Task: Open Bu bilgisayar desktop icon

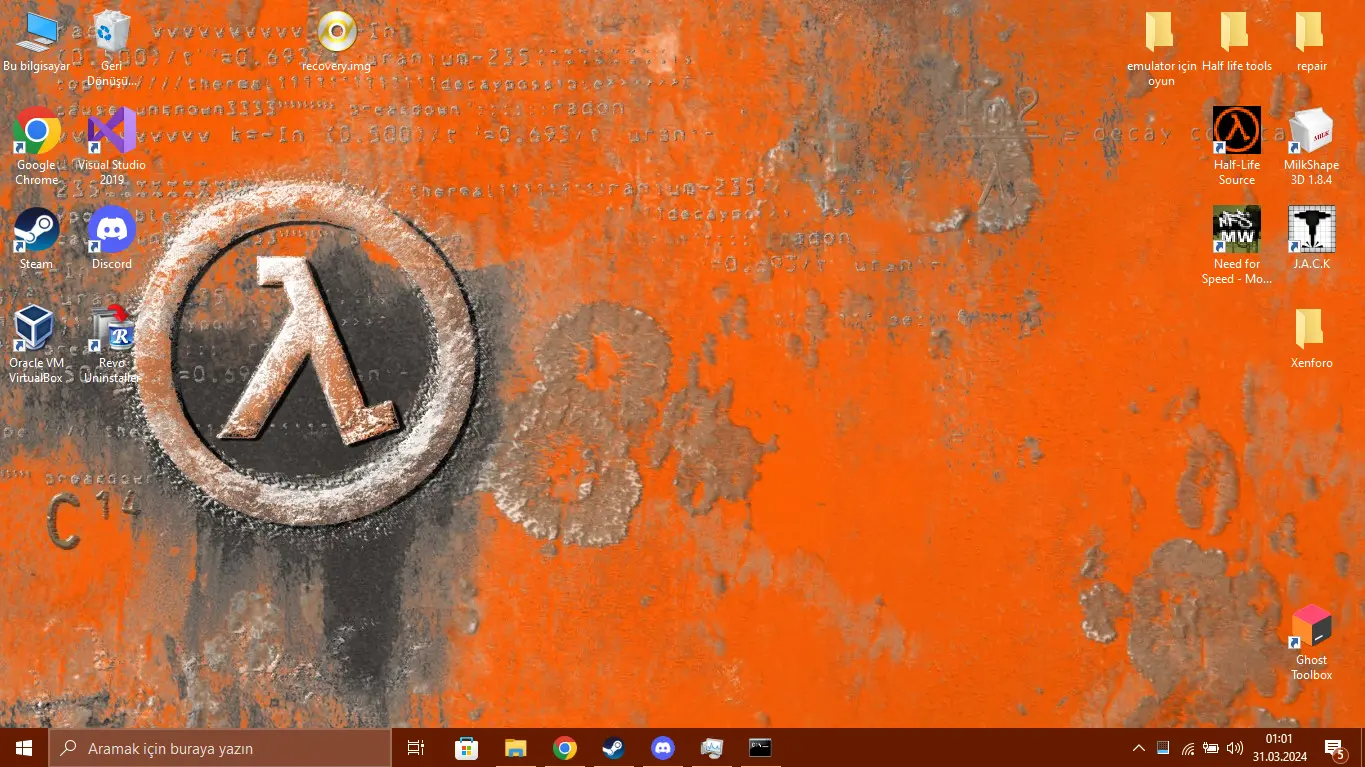Action: click(x=37, y=41)
